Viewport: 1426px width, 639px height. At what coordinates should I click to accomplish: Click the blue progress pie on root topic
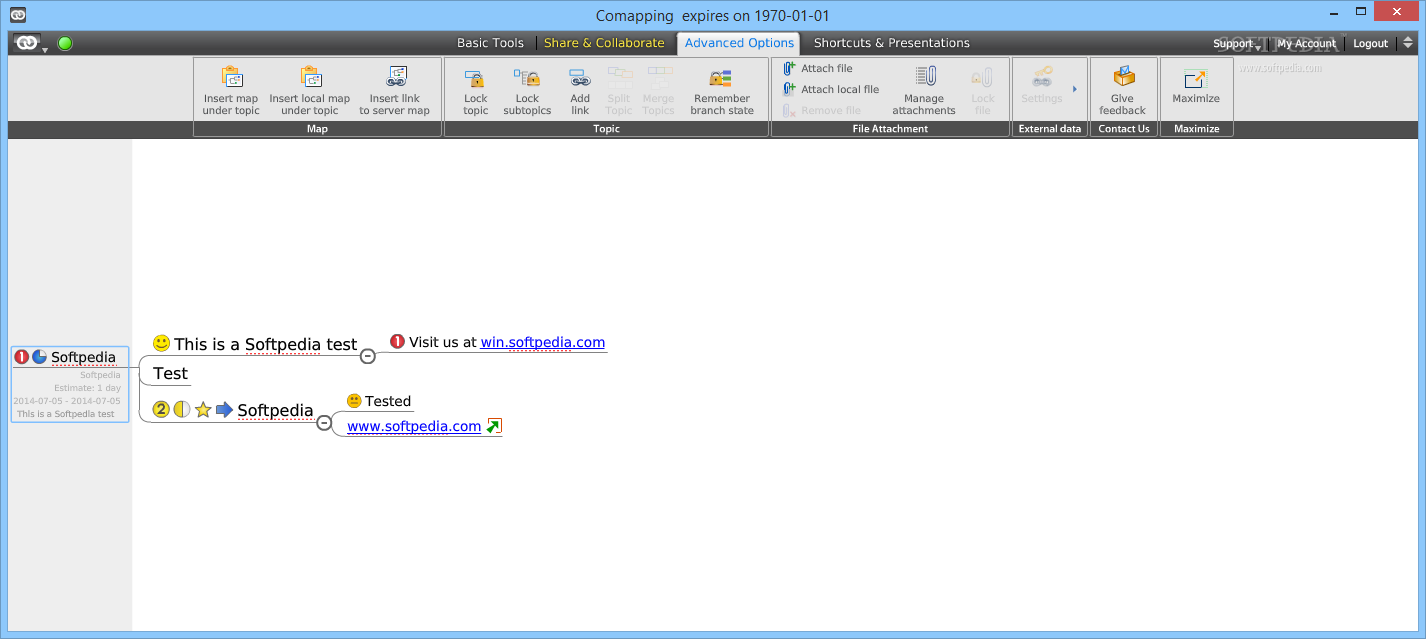pos(40,356)
